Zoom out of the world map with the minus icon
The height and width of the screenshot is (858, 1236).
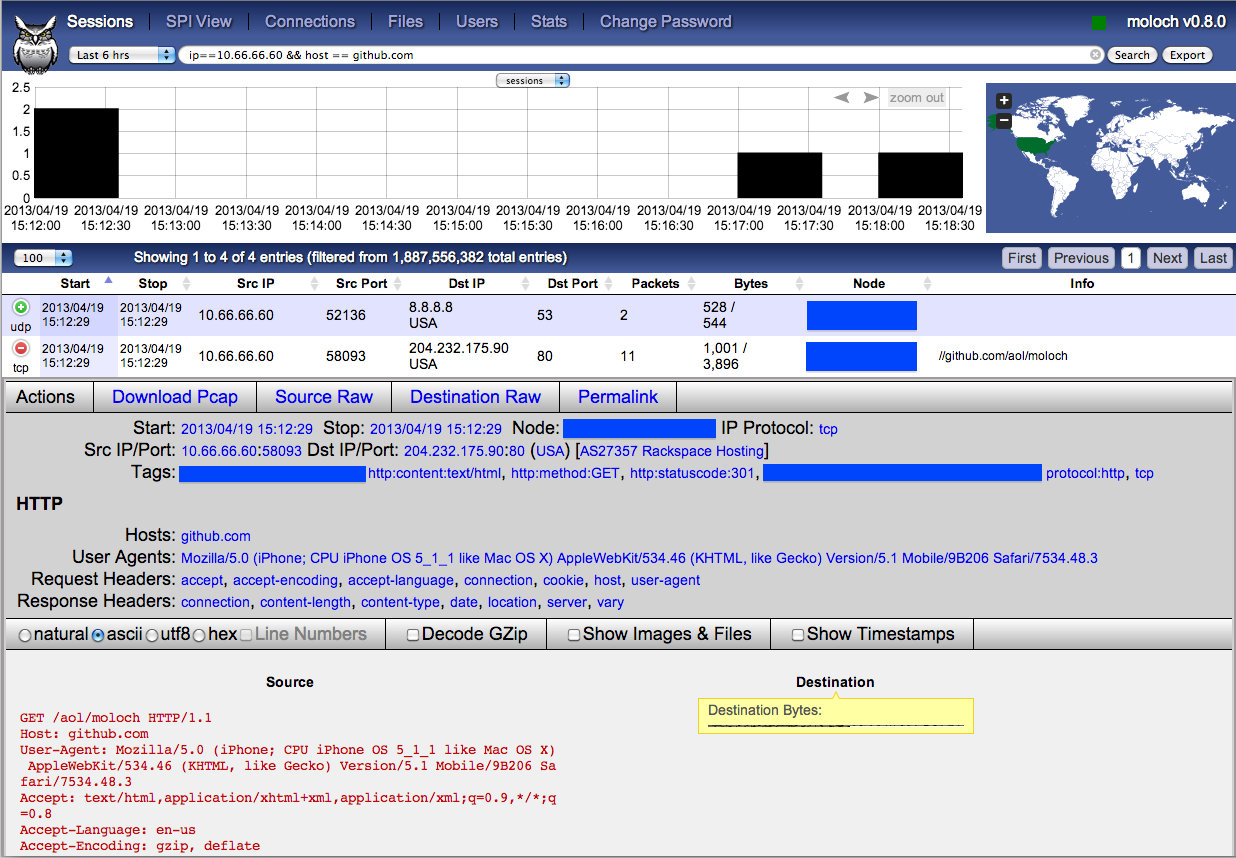coord(1003,121)
